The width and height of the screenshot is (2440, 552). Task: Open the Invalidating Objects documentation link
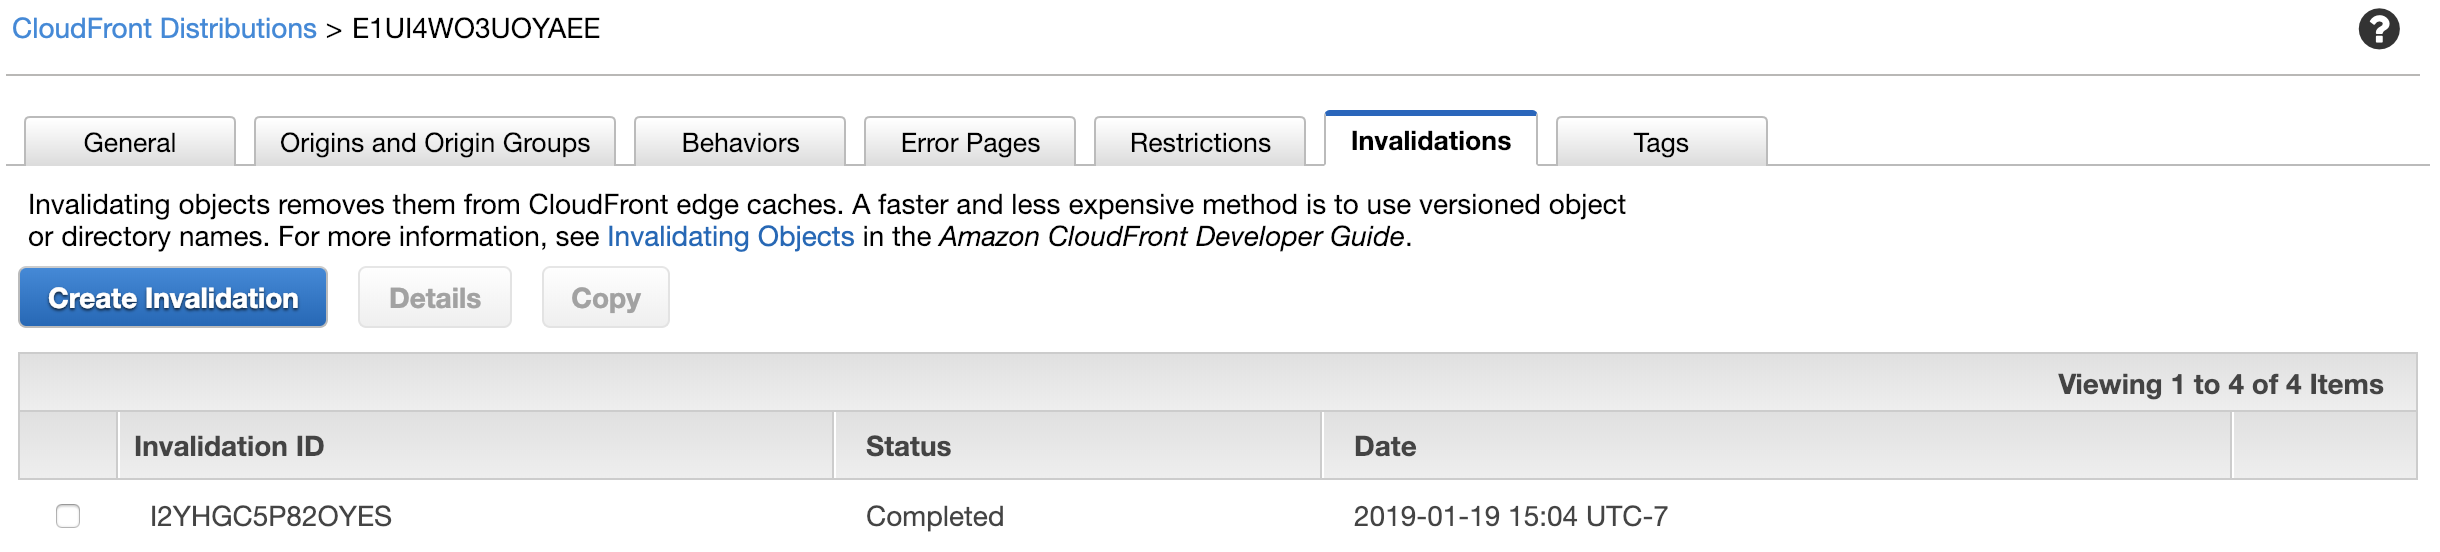(x=730, y=237)
